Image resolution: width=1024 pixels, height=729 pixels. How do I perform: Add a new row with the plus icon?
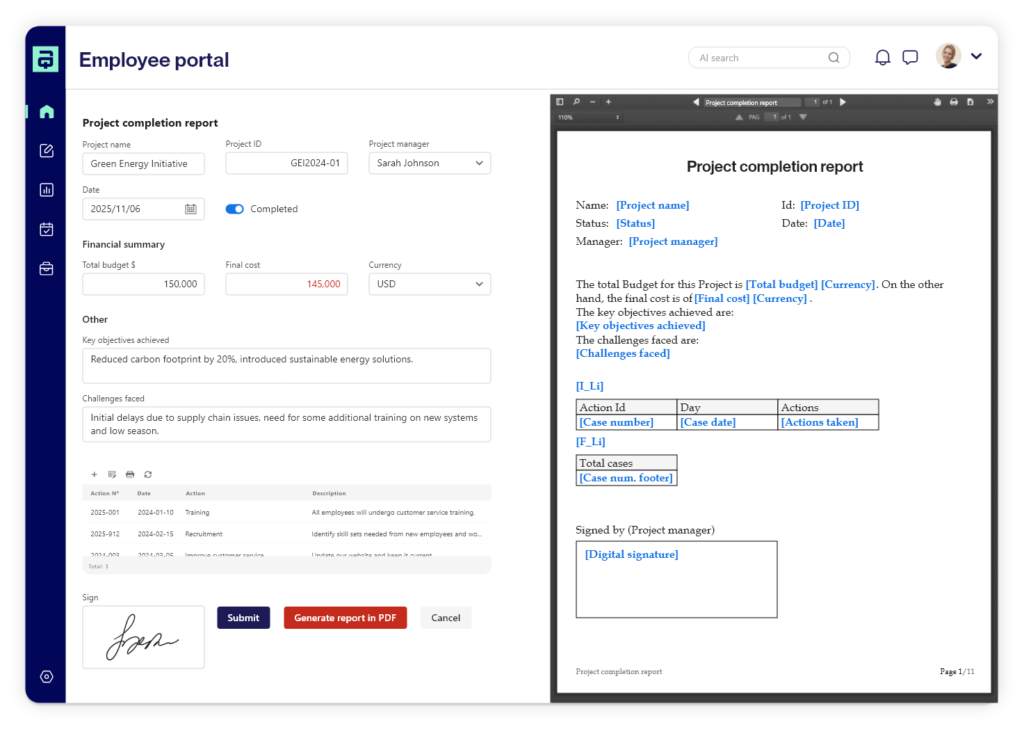(x=94, y=474)
